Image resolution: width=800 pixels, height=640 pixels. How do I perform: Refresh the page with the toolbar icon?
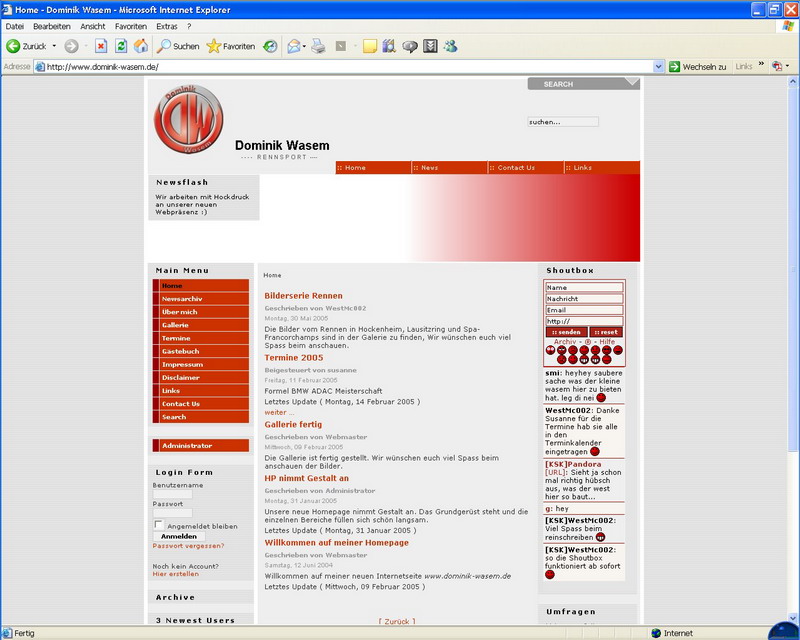coord(121,46)
